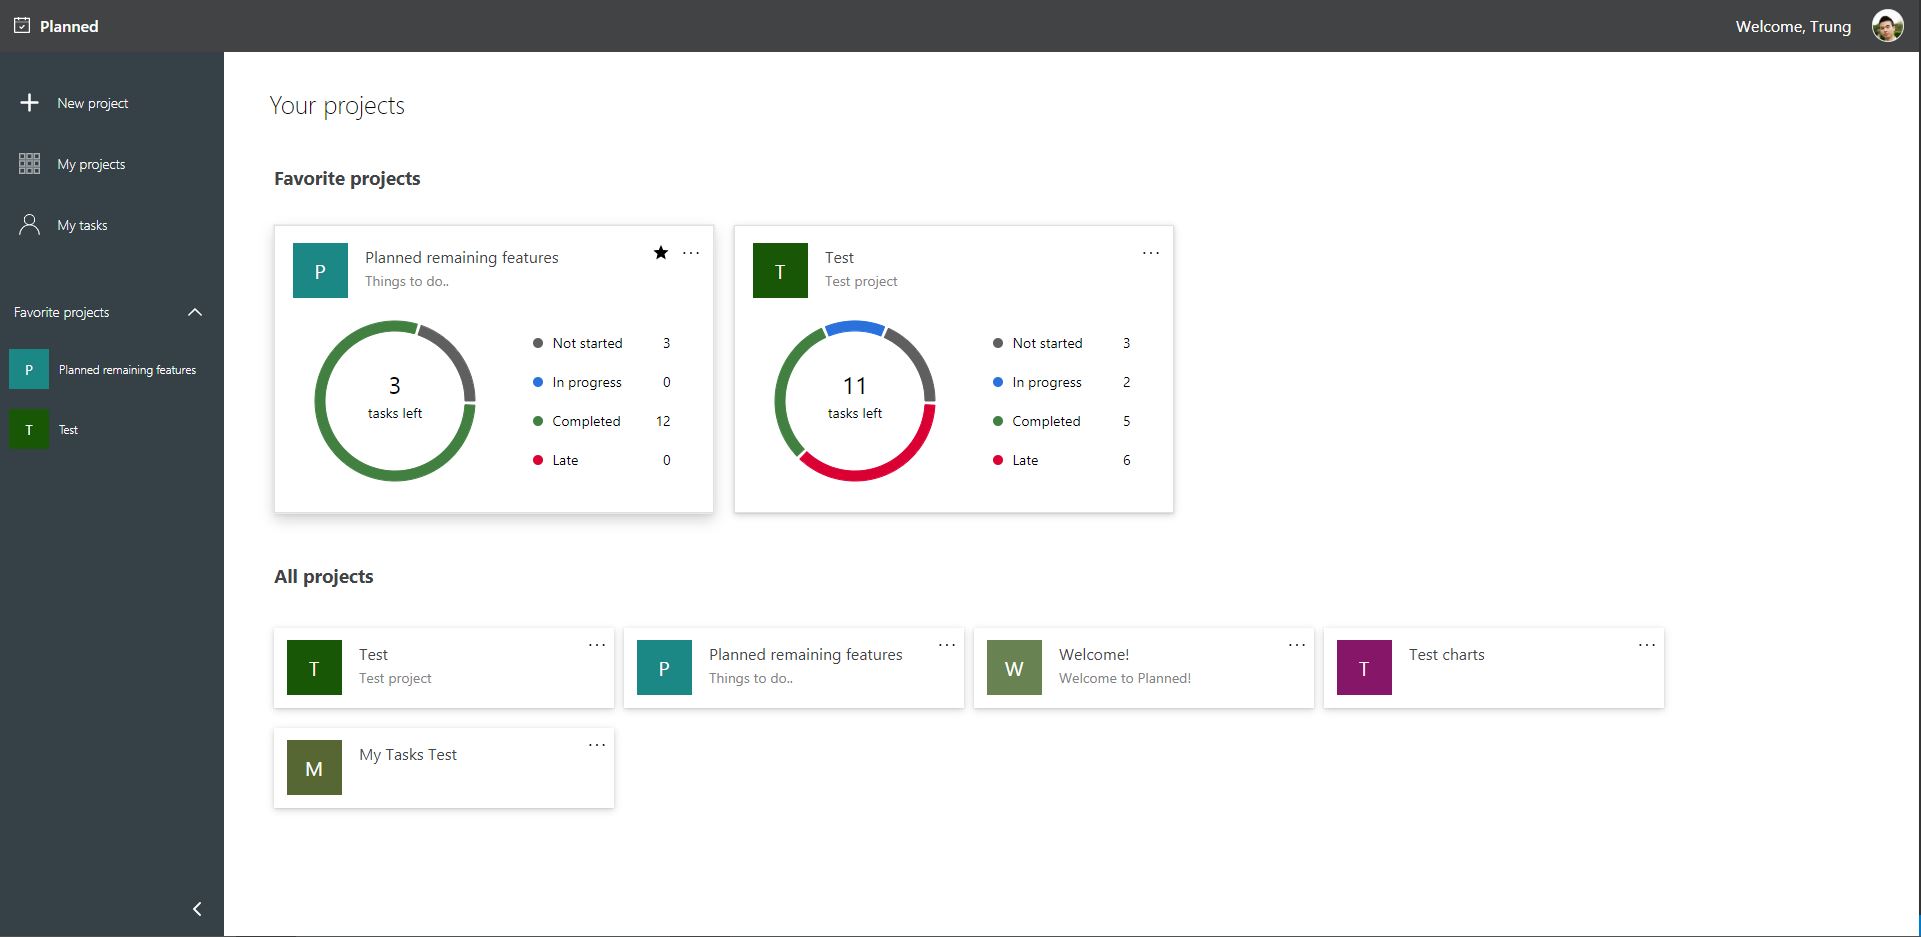Click the 11 tasks left donut chart
The width and height of the screenshot is (1921, 937).
pyautogui.click(x=855, y=400)
